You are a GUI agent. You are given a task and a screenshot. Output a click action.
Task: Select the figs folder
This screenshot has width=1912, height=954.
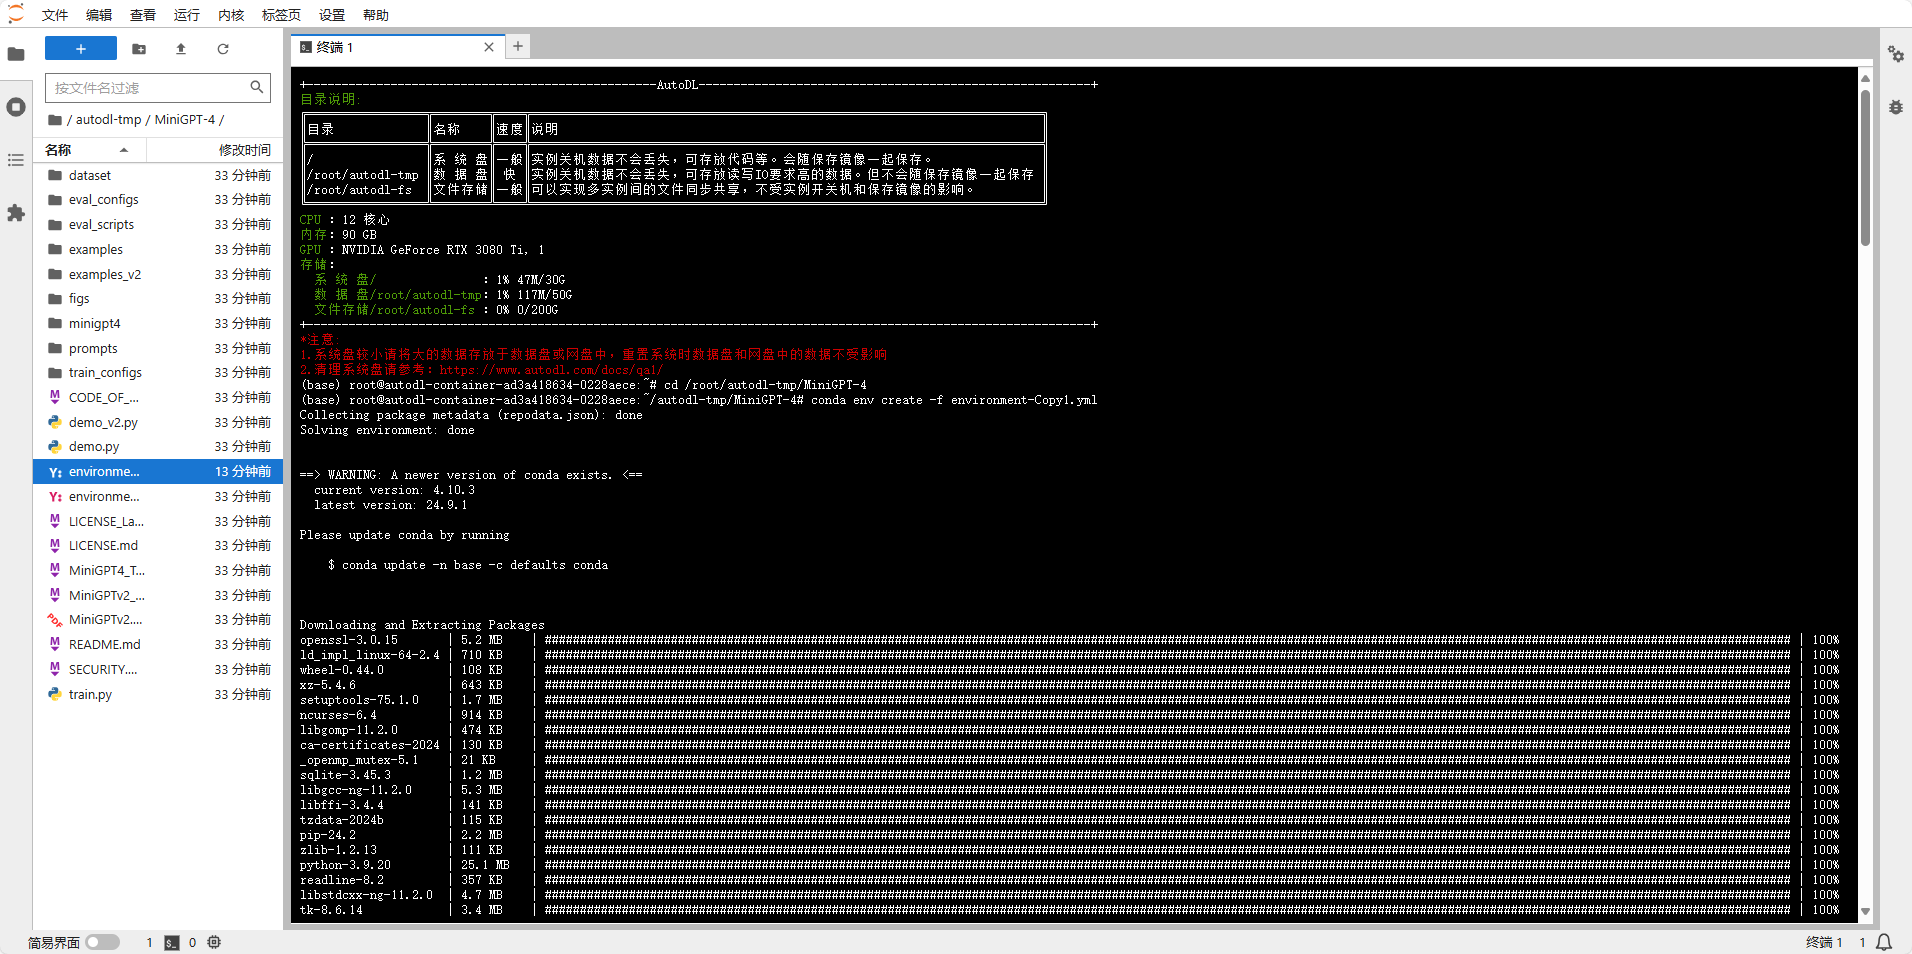159,299
